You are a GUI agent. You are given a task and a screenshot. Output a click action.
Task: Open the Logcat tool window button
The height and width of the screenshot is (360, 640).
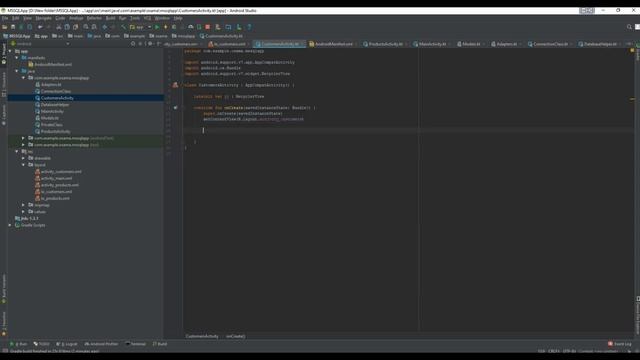point(67,344)
